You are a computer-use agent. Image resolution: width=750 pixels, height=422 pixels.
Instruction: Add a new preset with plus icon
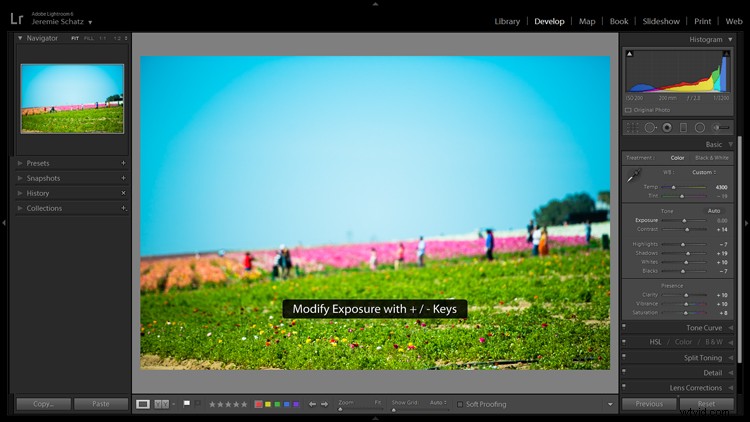(123, 163)
